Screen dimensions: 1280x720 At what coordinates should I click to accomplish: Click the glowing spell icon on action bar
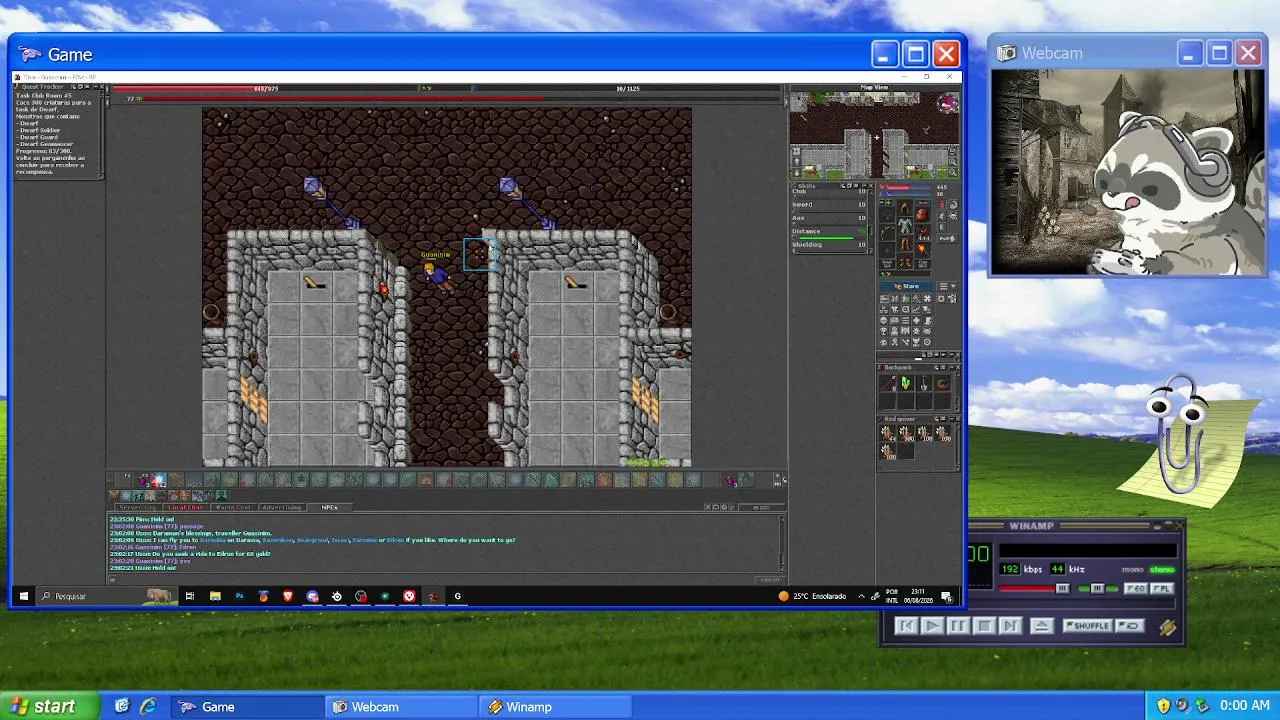tap(158, 480)
